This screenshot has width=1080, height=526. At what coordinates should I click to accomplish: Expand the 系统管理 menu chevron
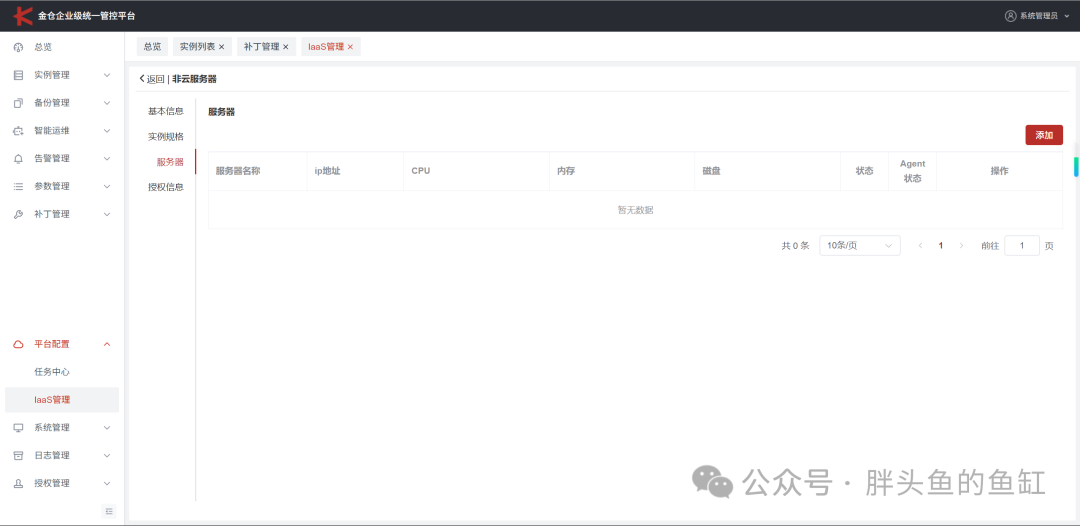[107, 428]
